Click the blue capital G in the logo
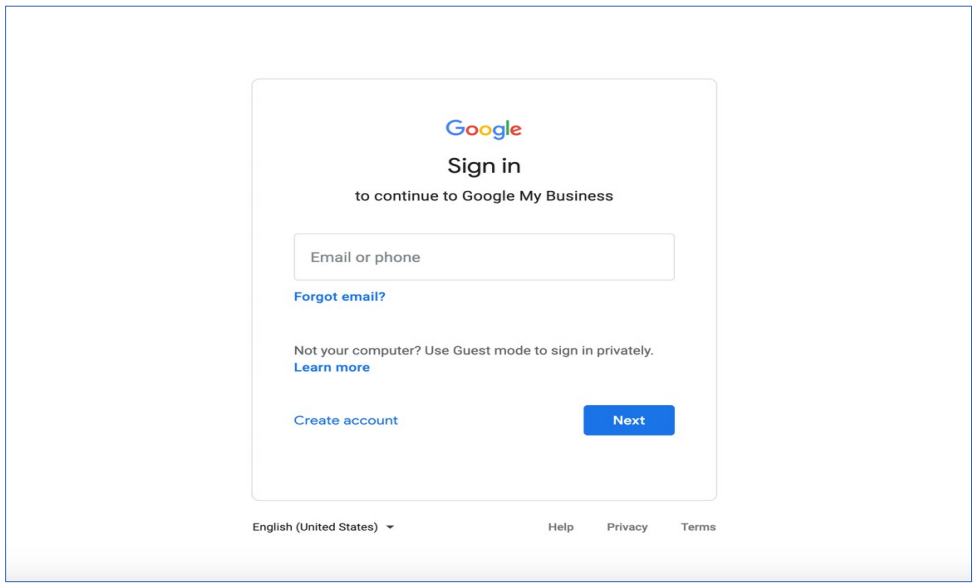This screenshot has height=584, width=974. click(x=454, y=128)
